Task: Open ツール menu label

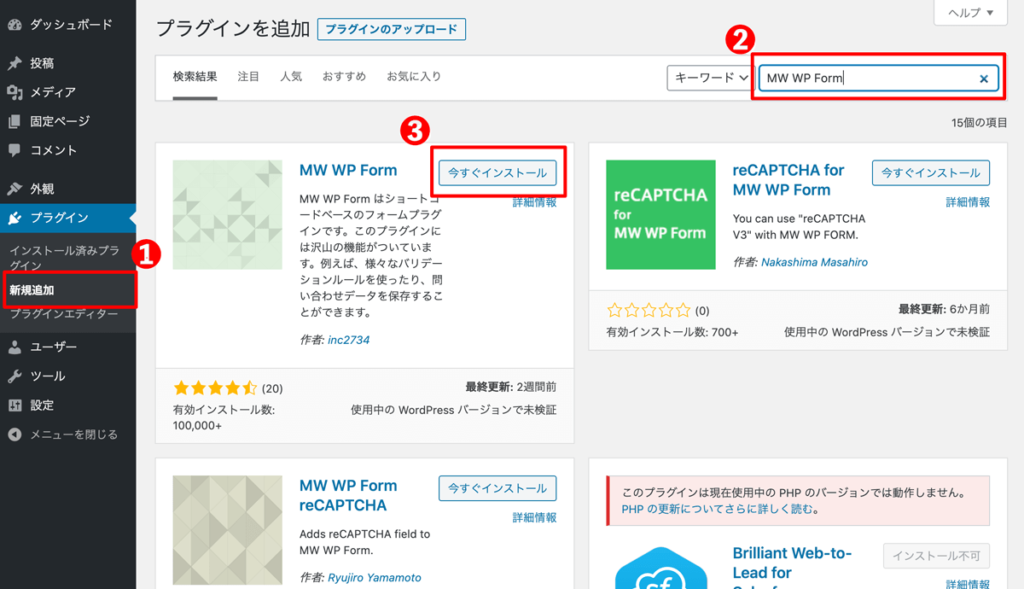Action: point(48,376)
